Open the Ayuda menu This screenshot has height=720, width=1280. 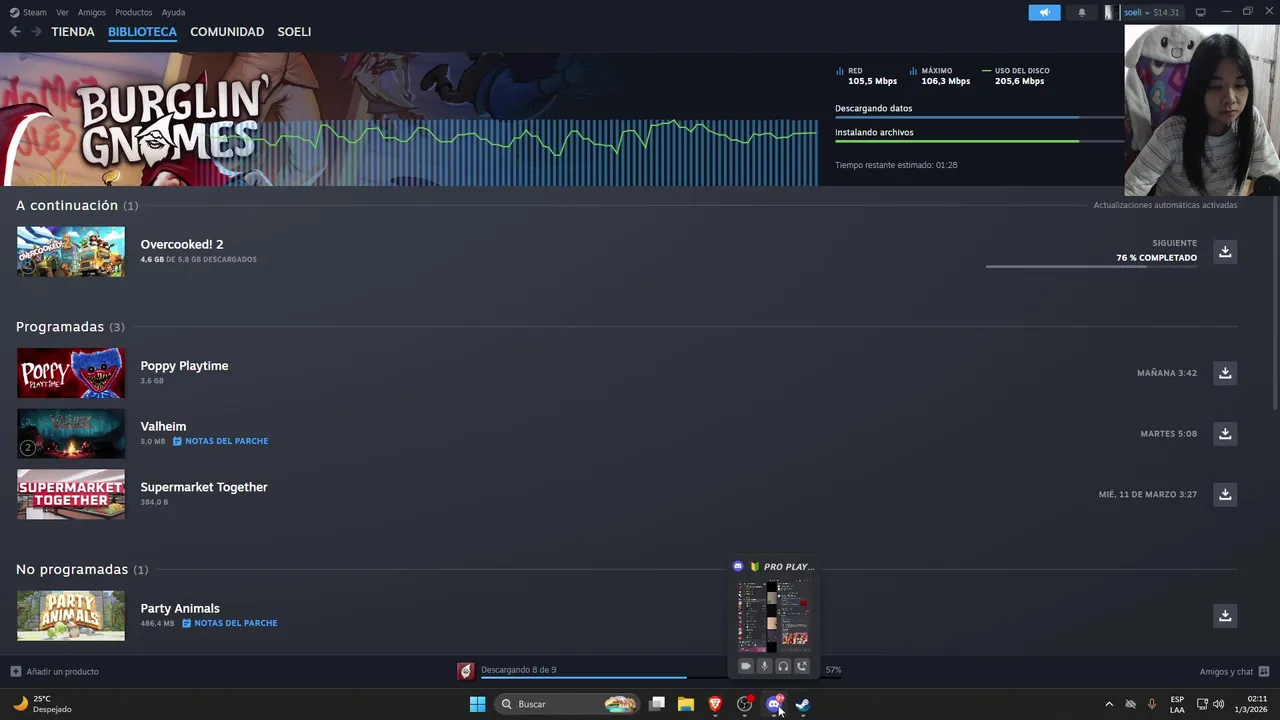coord(174,12)
